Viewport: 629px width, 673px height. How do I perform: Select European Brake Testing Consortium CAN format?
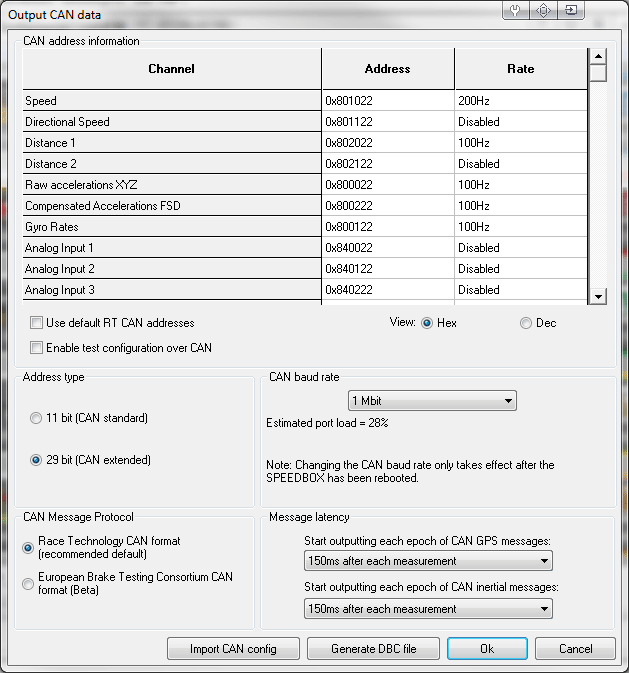(x=28, y=583)
